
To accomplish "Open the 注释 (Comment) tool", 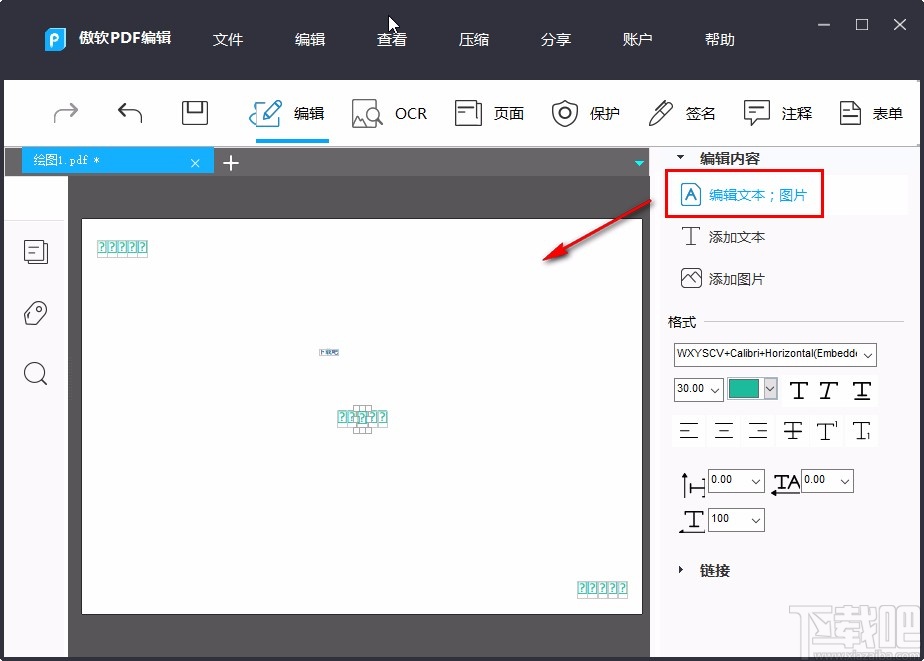I will click(778, 113).
